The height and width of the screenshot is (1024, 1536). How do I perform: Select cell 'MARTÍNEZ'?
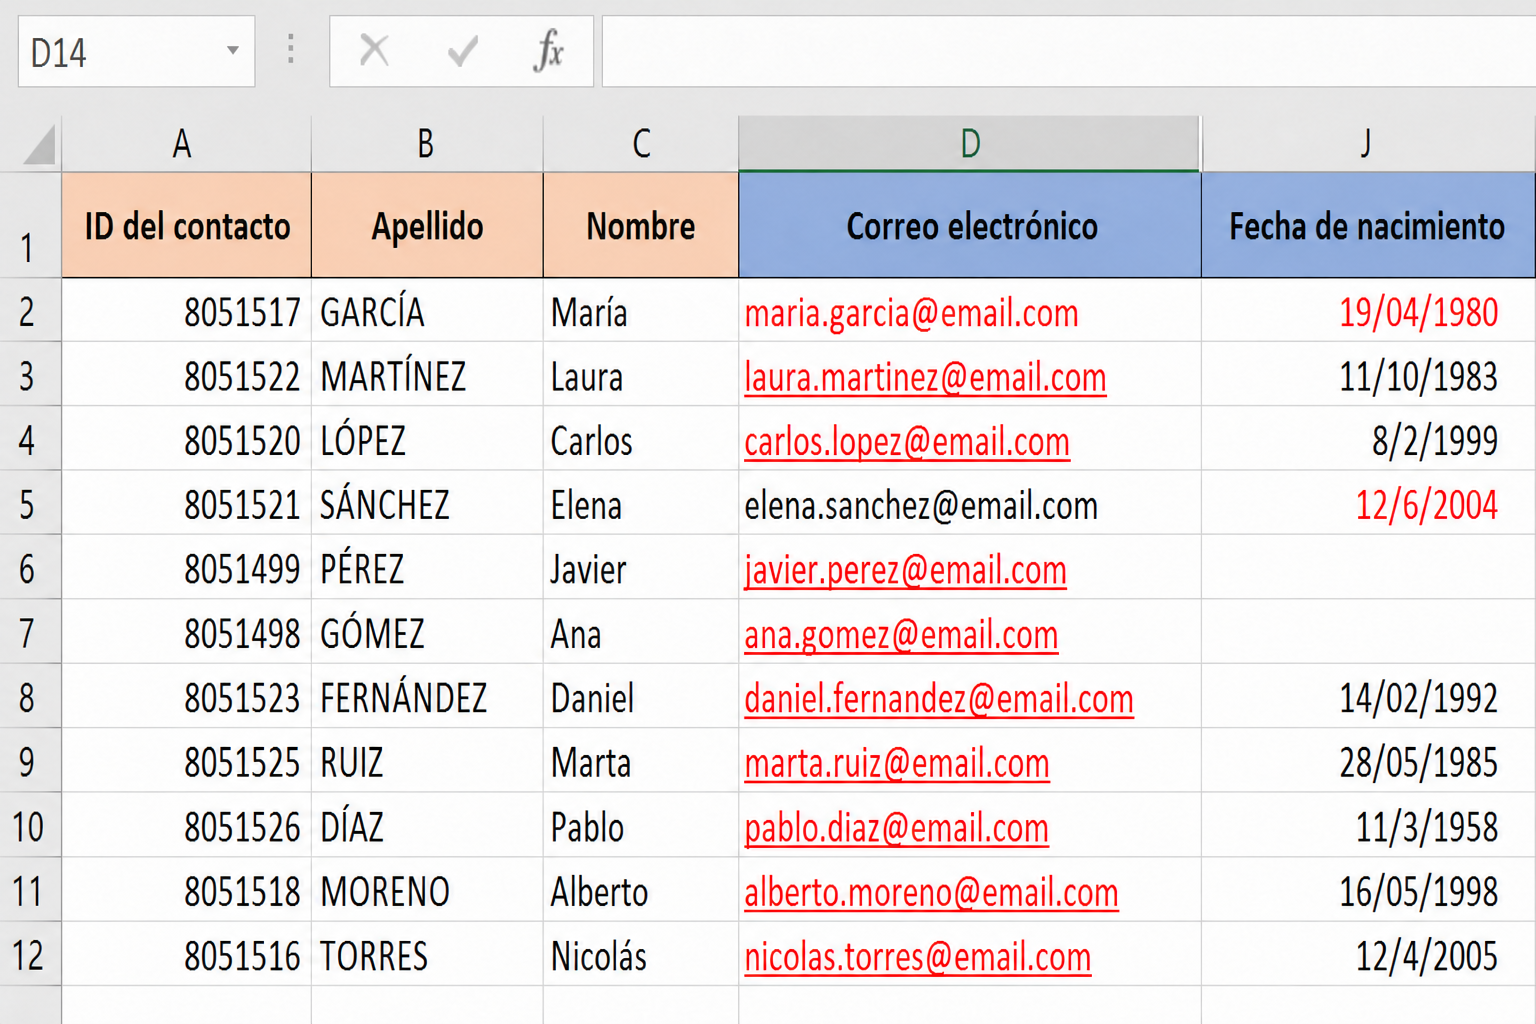click(427, 376)
